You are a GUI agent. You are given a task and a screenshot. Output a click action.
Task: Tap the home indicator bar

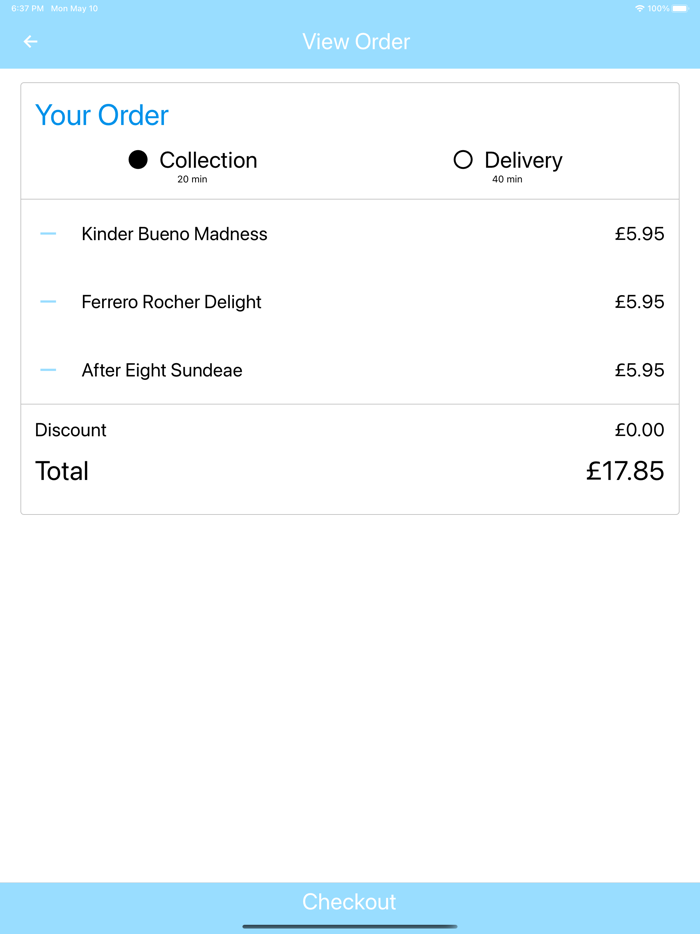click(350, 926)
